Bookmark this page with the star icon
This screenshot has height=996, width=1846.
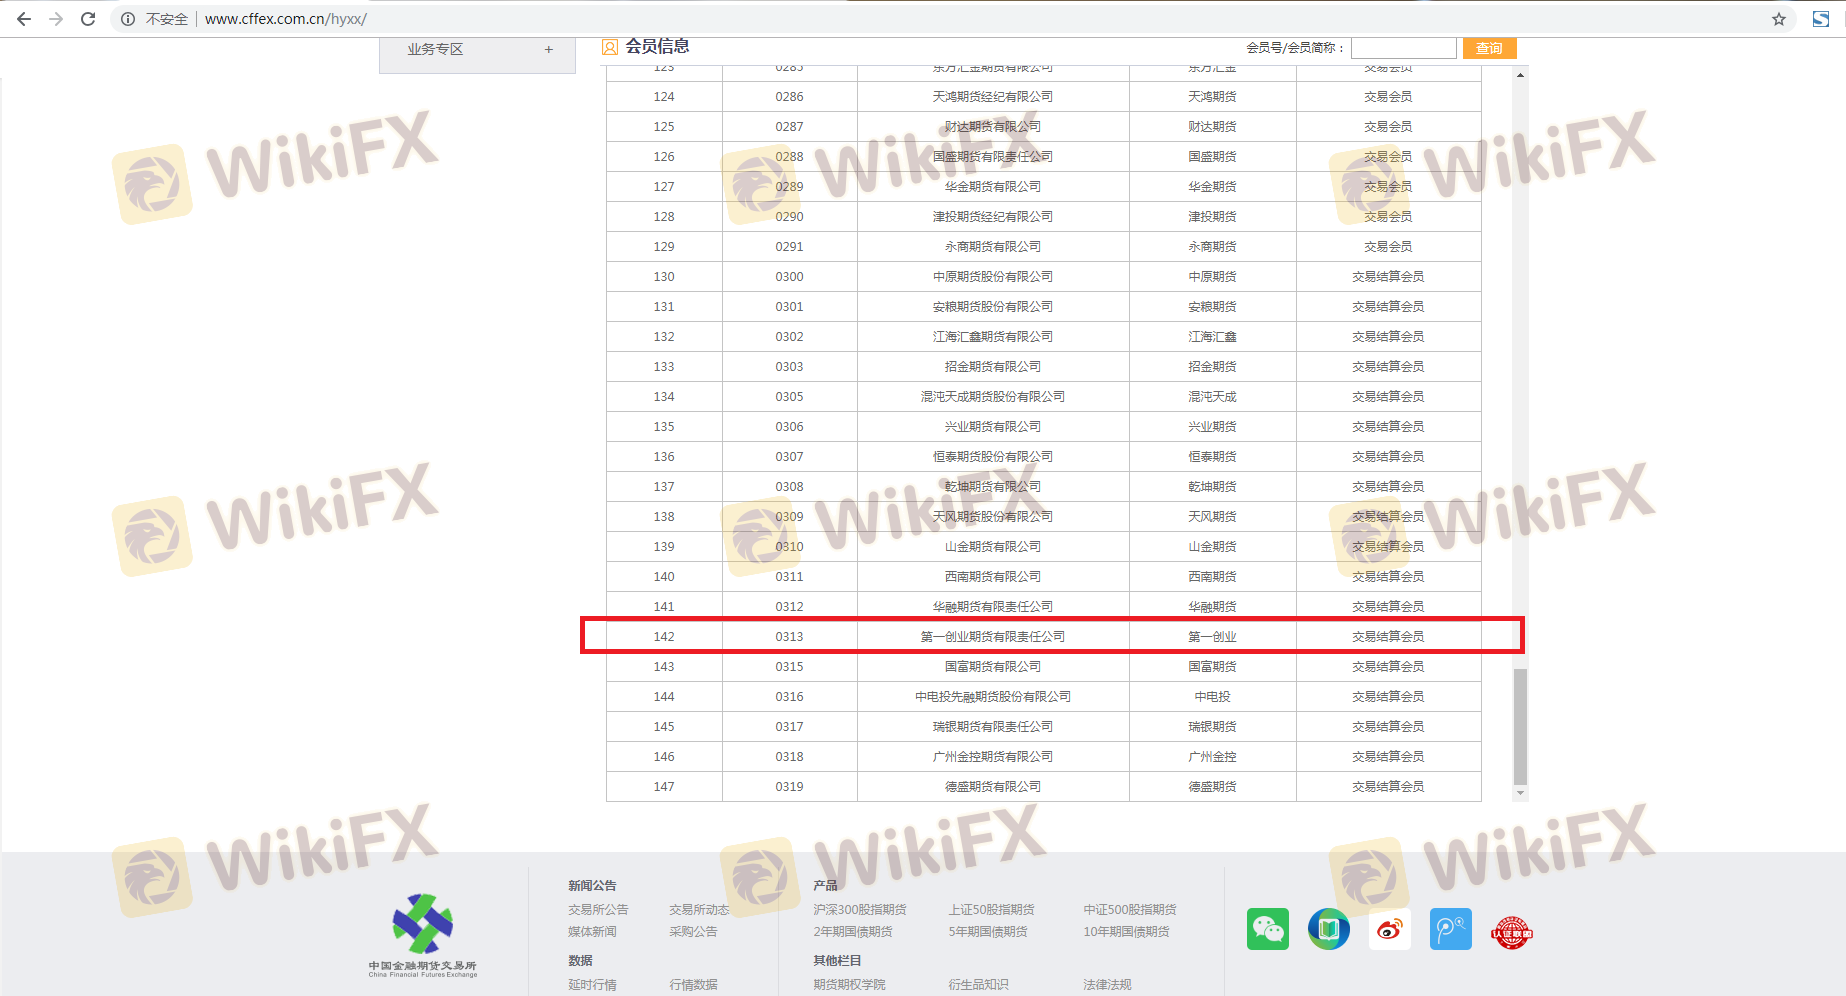(1778, 19)
